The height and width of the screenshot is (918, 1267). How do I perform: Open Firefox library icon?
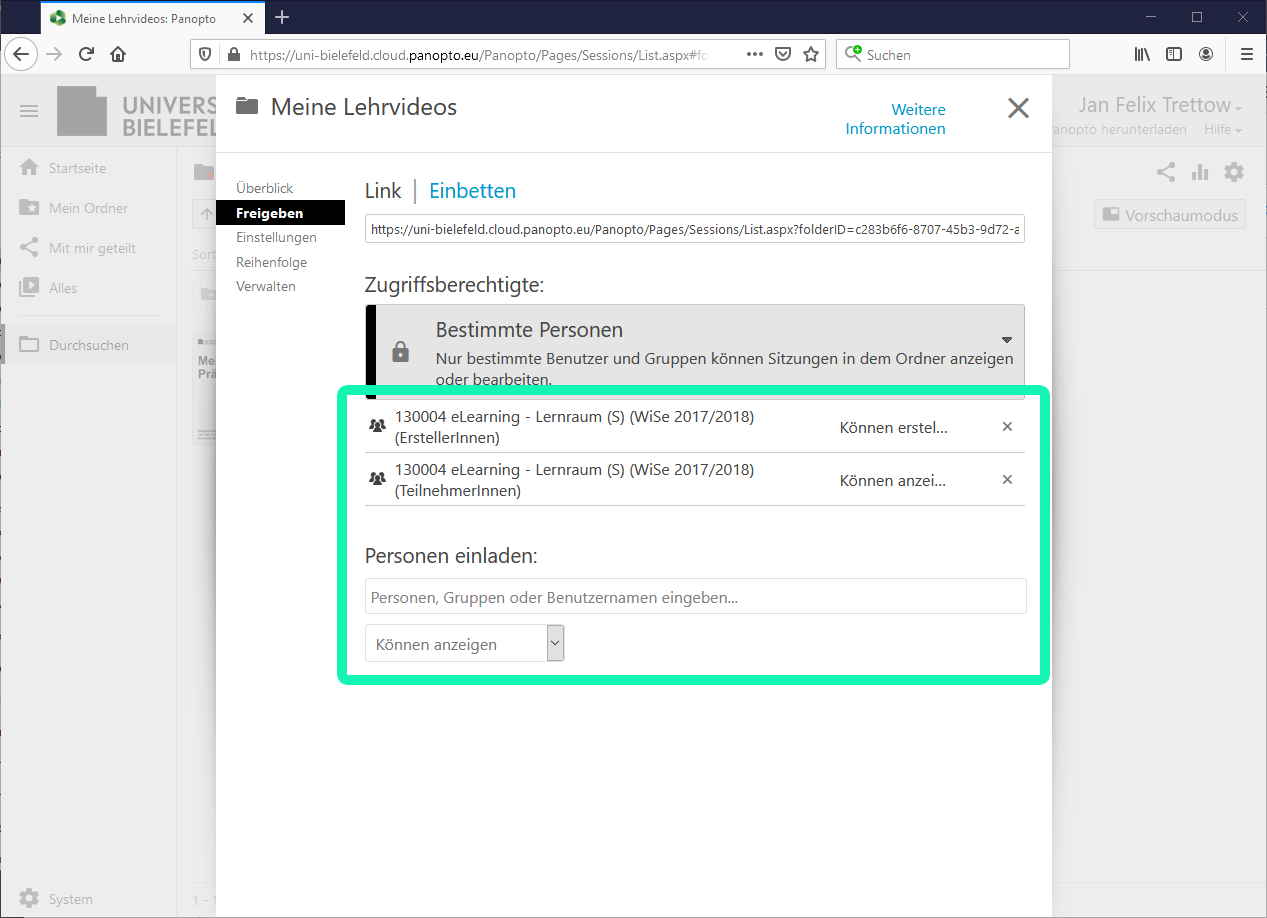(1142, 54)
